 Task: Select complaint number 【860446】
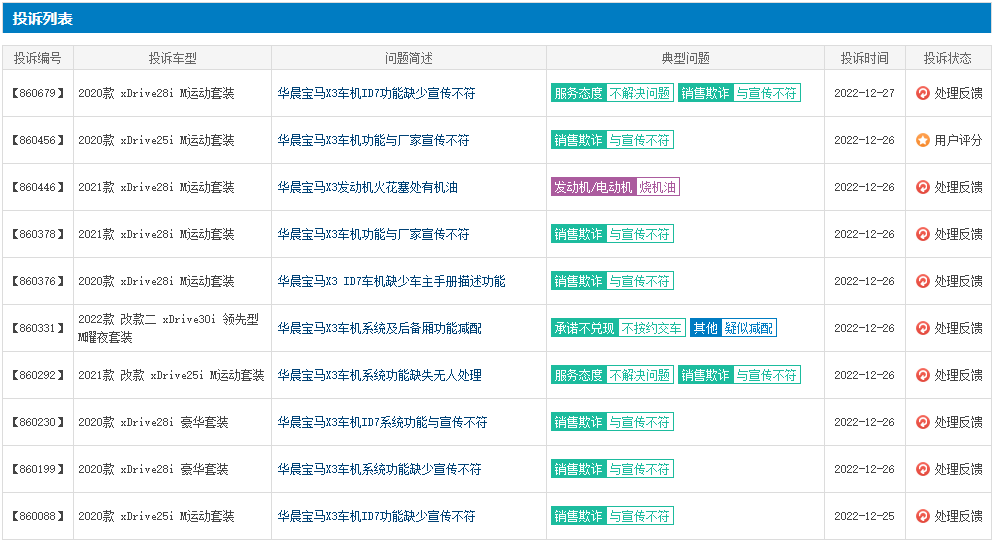pyautogui.click(x=38, y=188)
